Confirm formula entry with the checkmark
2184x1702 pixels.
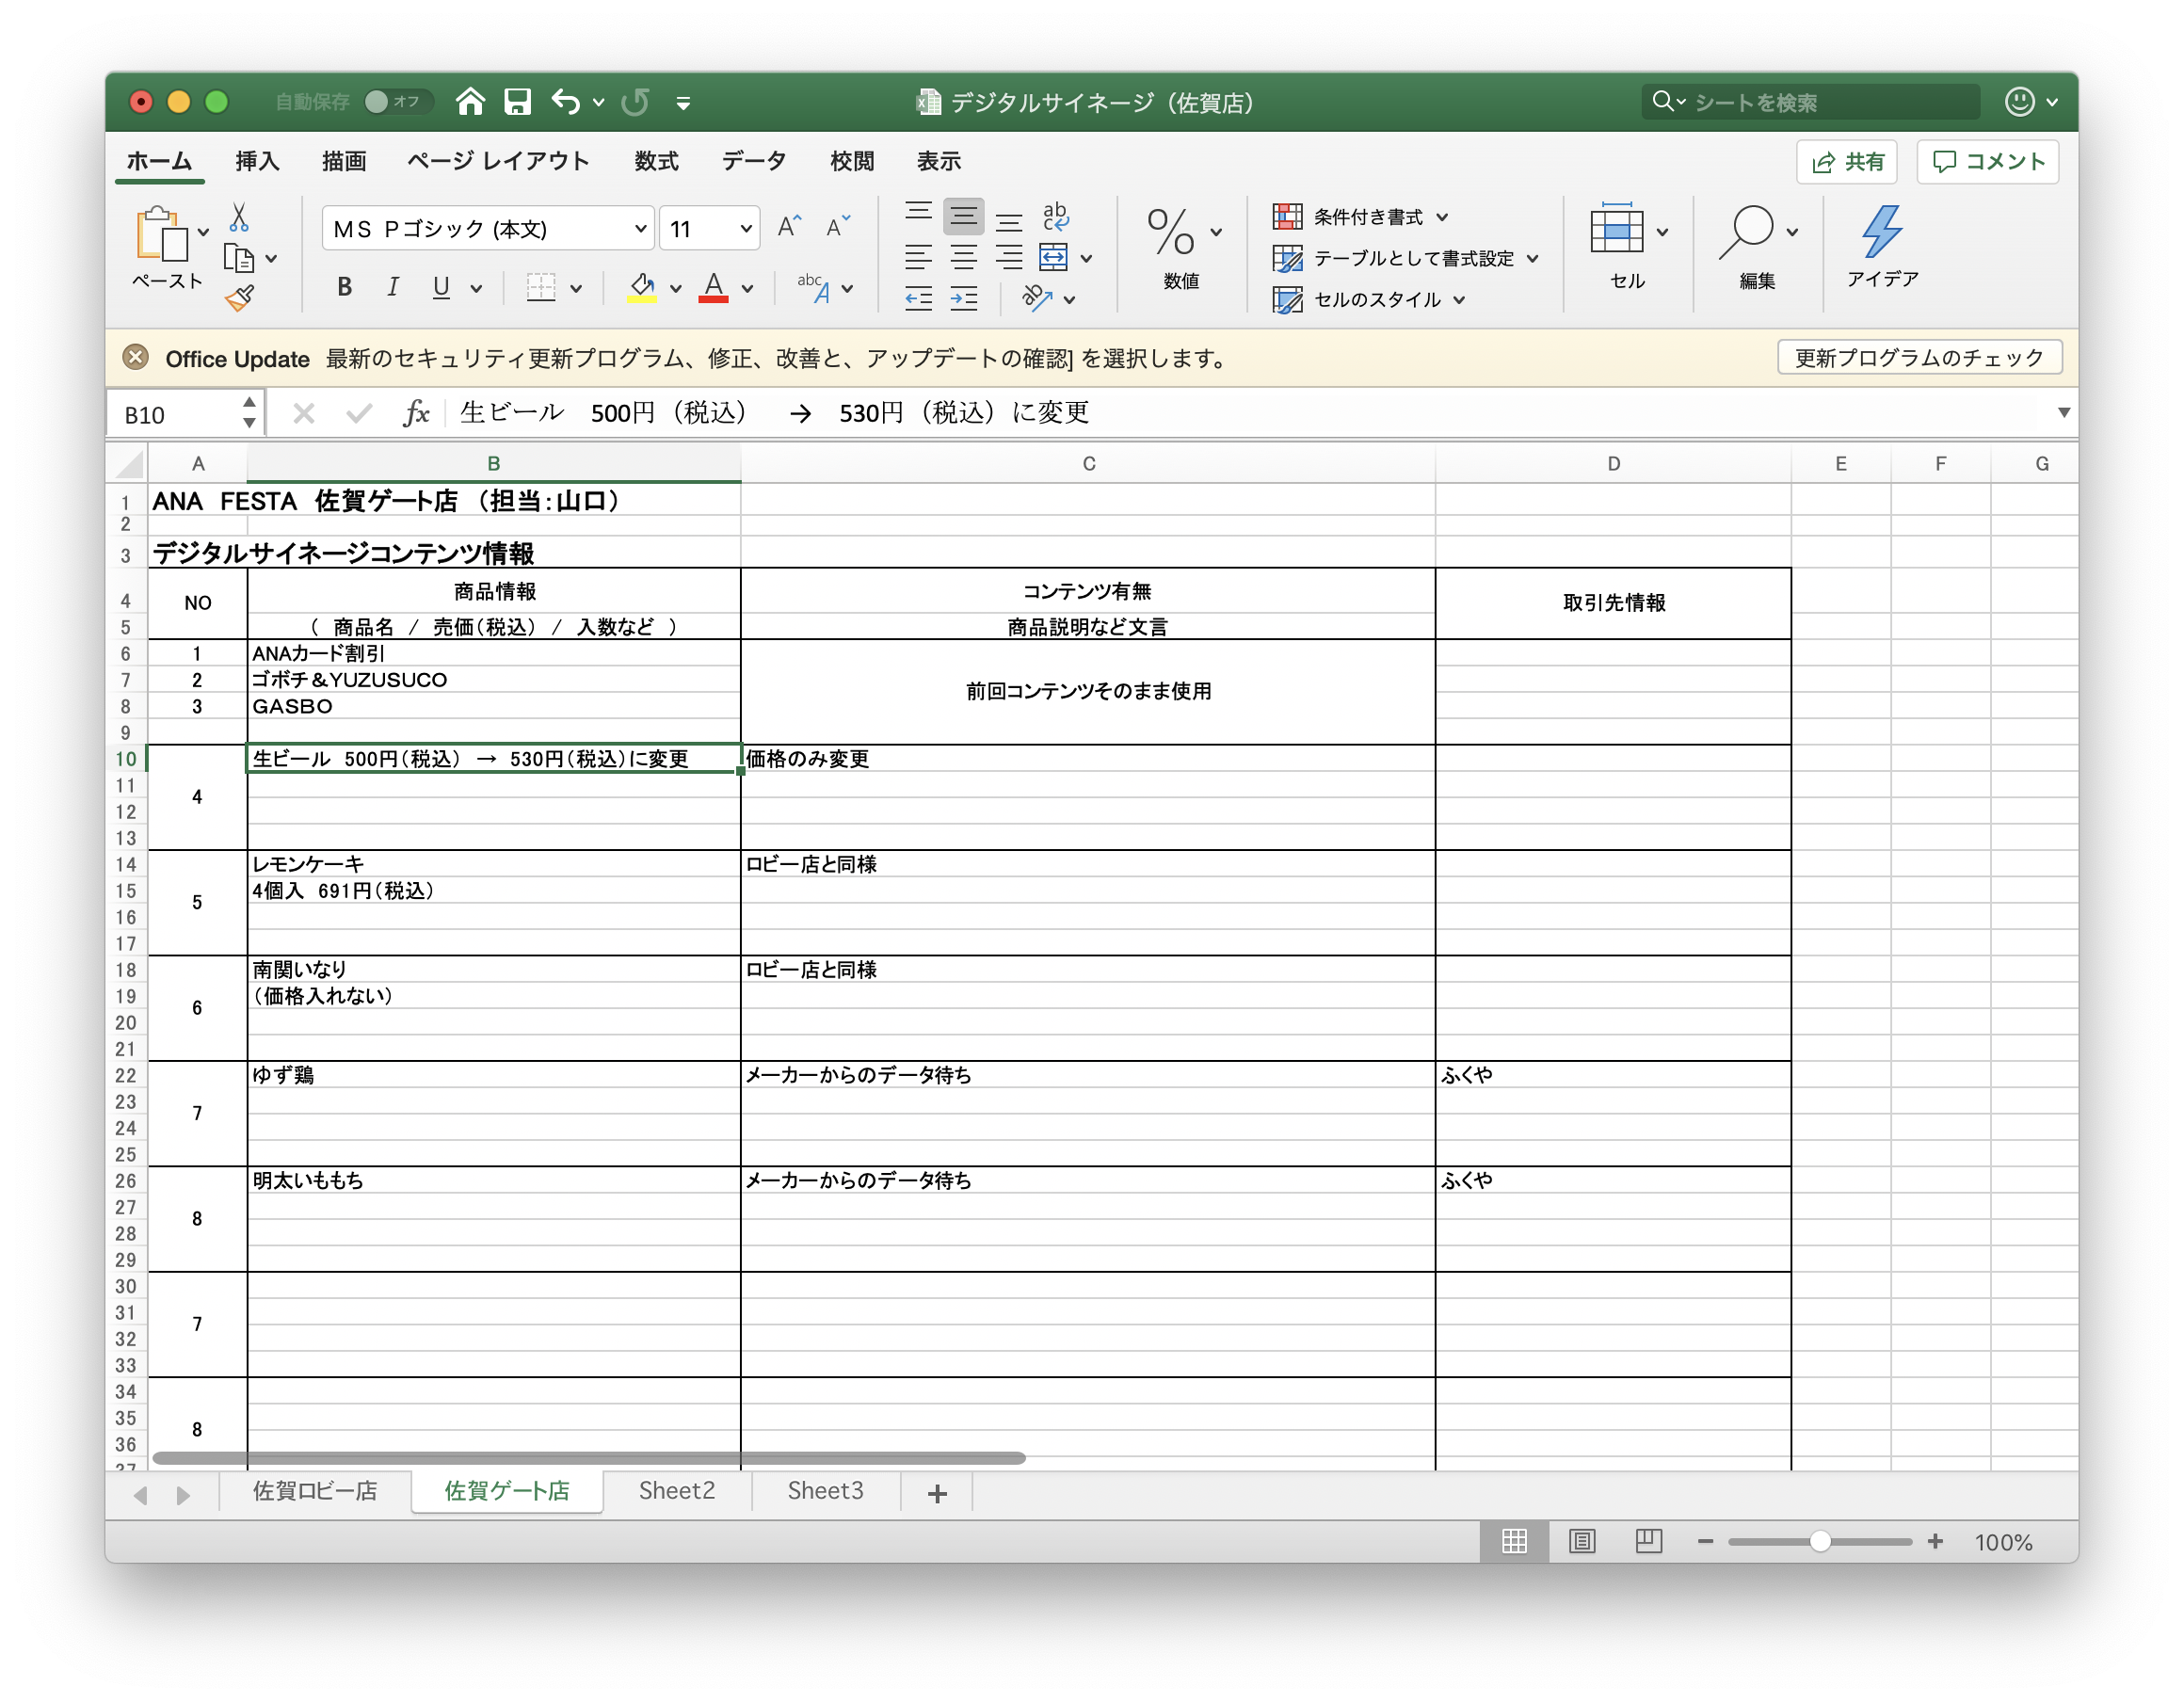[359, 414]
